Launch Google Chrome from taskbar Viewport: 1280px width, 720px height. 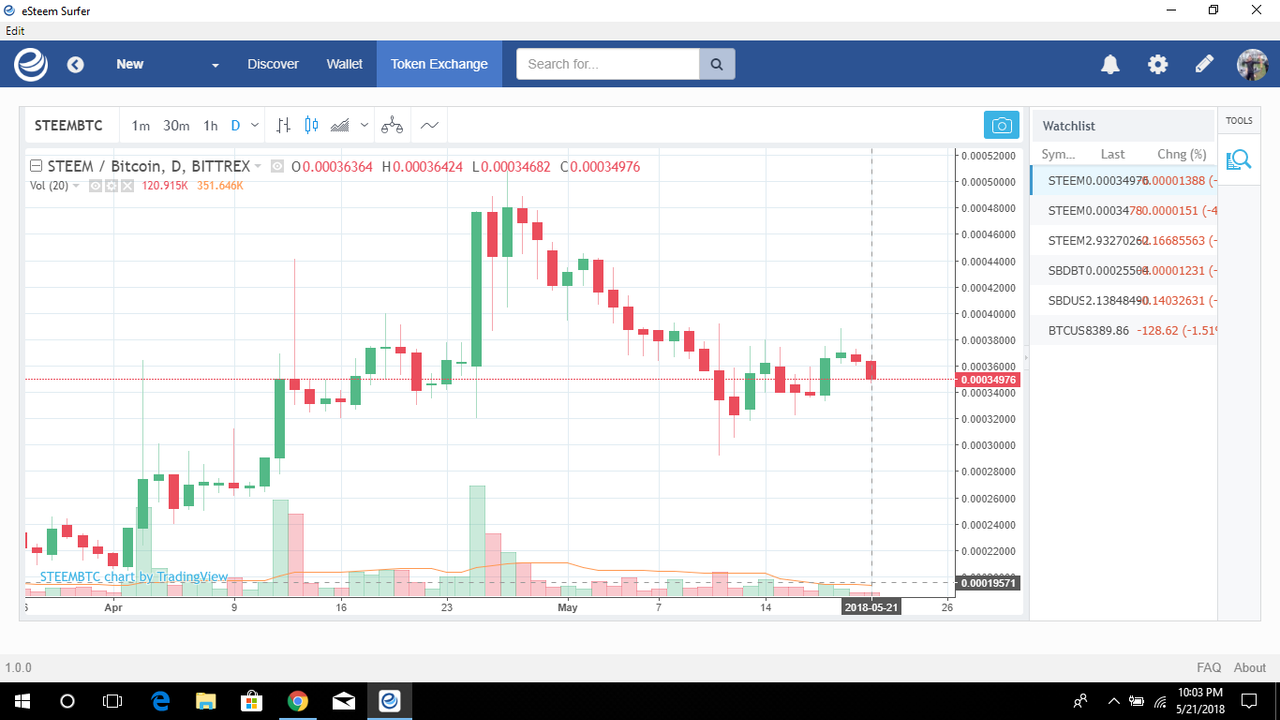[x=297, y=701]
